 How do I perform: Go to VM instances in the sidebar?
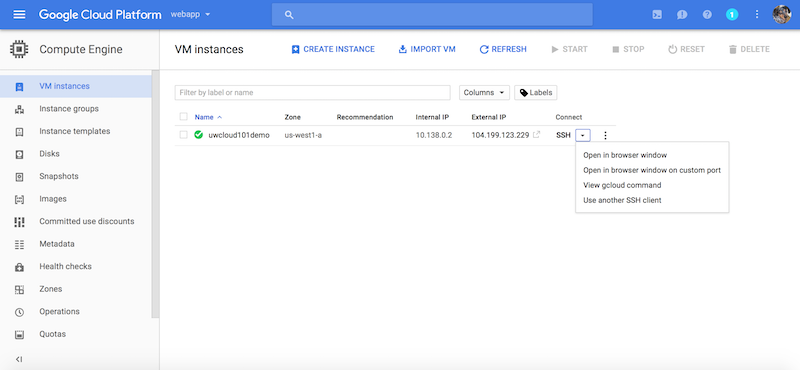pos(76,86)
